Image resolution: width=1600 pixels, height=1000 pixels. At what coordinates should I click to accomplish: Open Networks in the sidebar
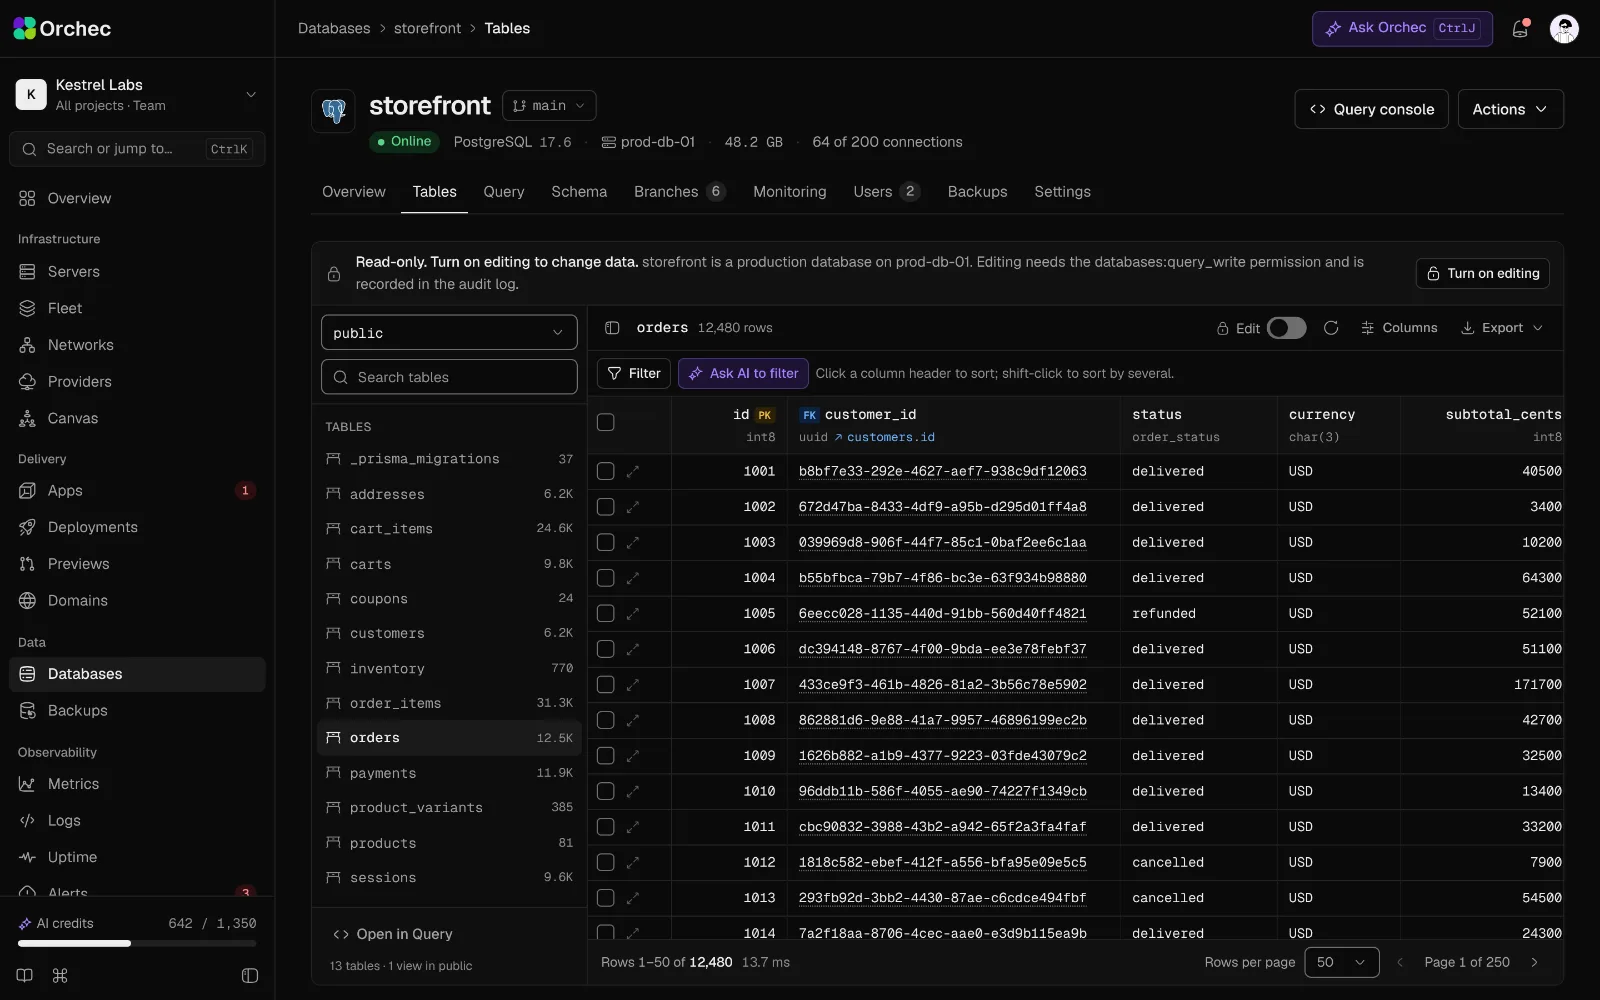(x=137, y=345)
